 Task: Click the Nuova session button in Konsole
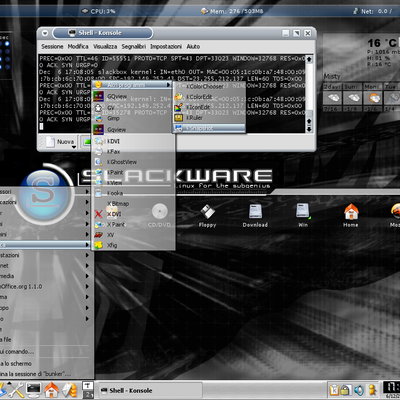[61, 142]
